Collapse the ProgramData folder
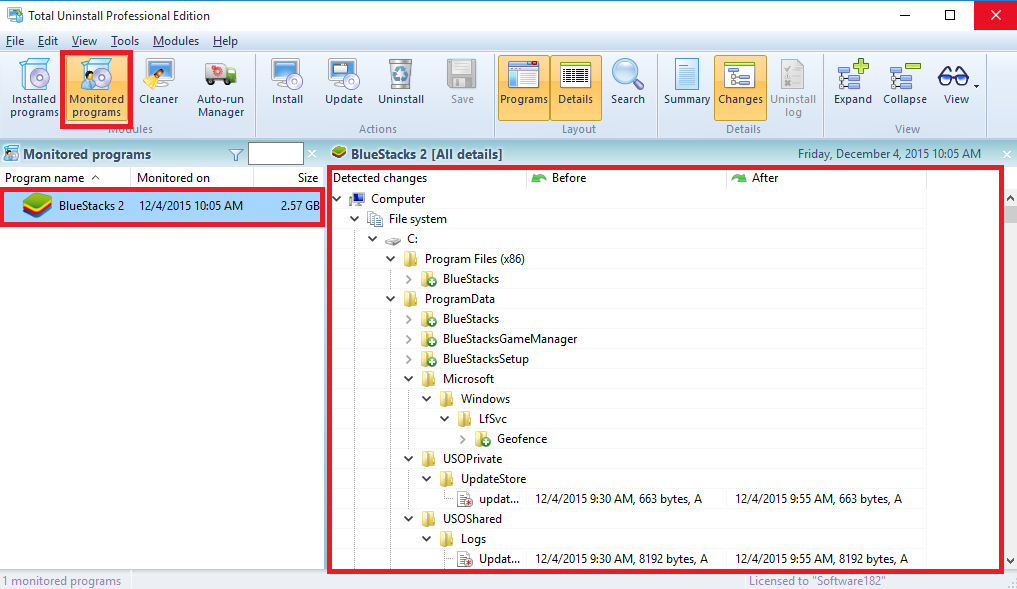The image size is (1017, 589). tap(390, 299)
